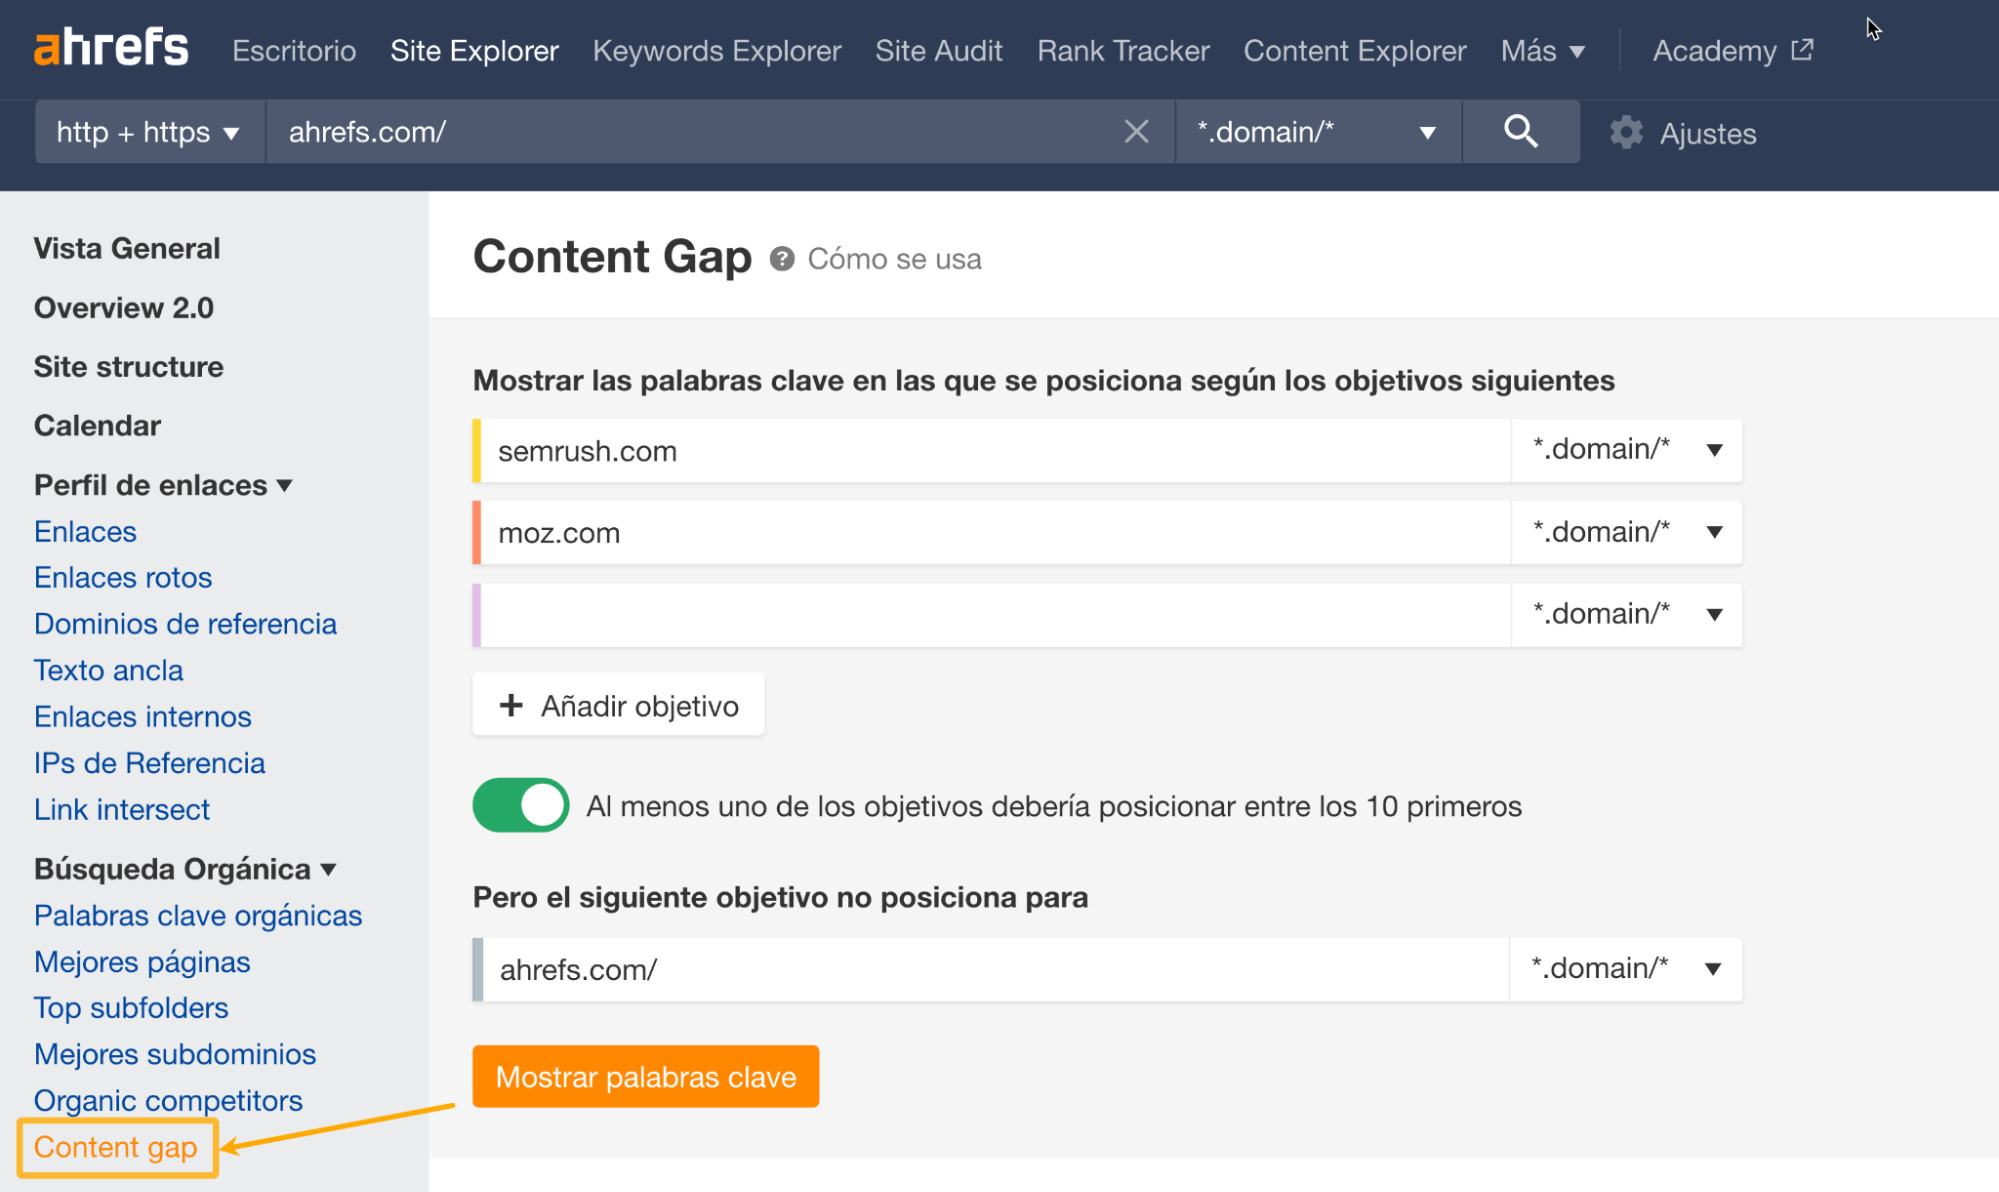The image size is (1999, 1192).
Task: Collapse the Búsqueda Orgánica section
Action: pos(329,869)
